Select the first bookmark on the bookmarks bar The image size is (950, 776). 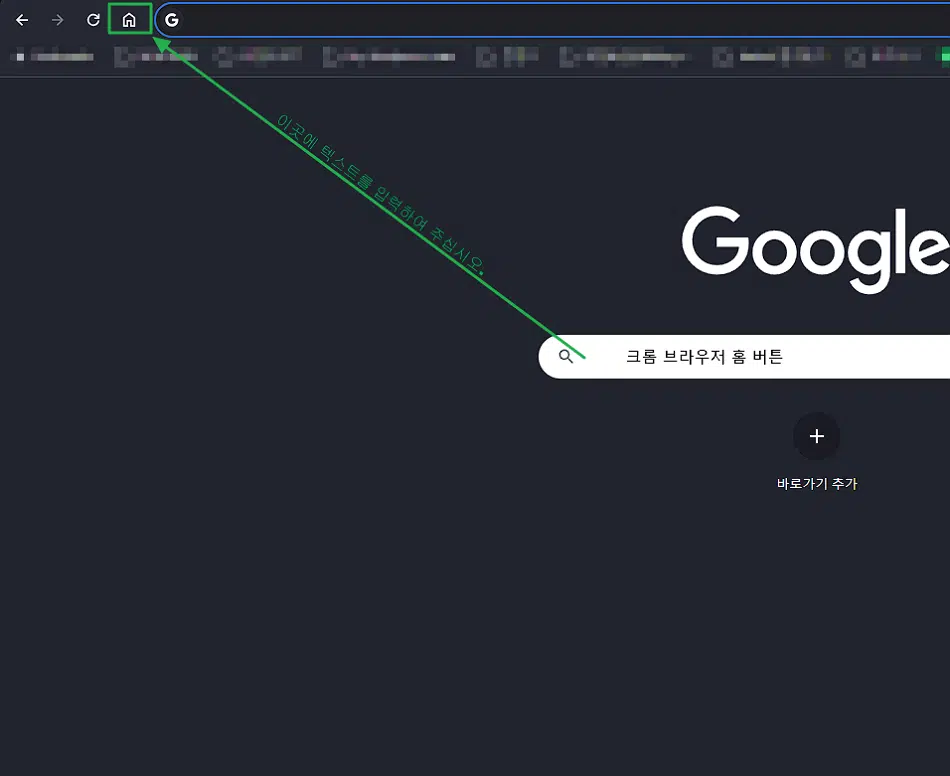tap(50, 57)
